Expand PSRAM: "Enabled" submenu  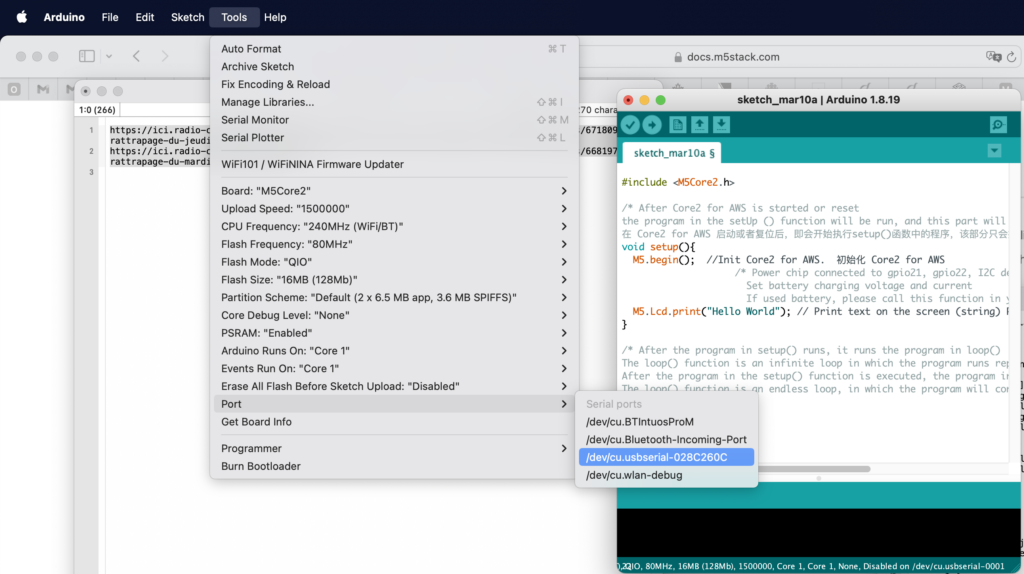[394, 333]
